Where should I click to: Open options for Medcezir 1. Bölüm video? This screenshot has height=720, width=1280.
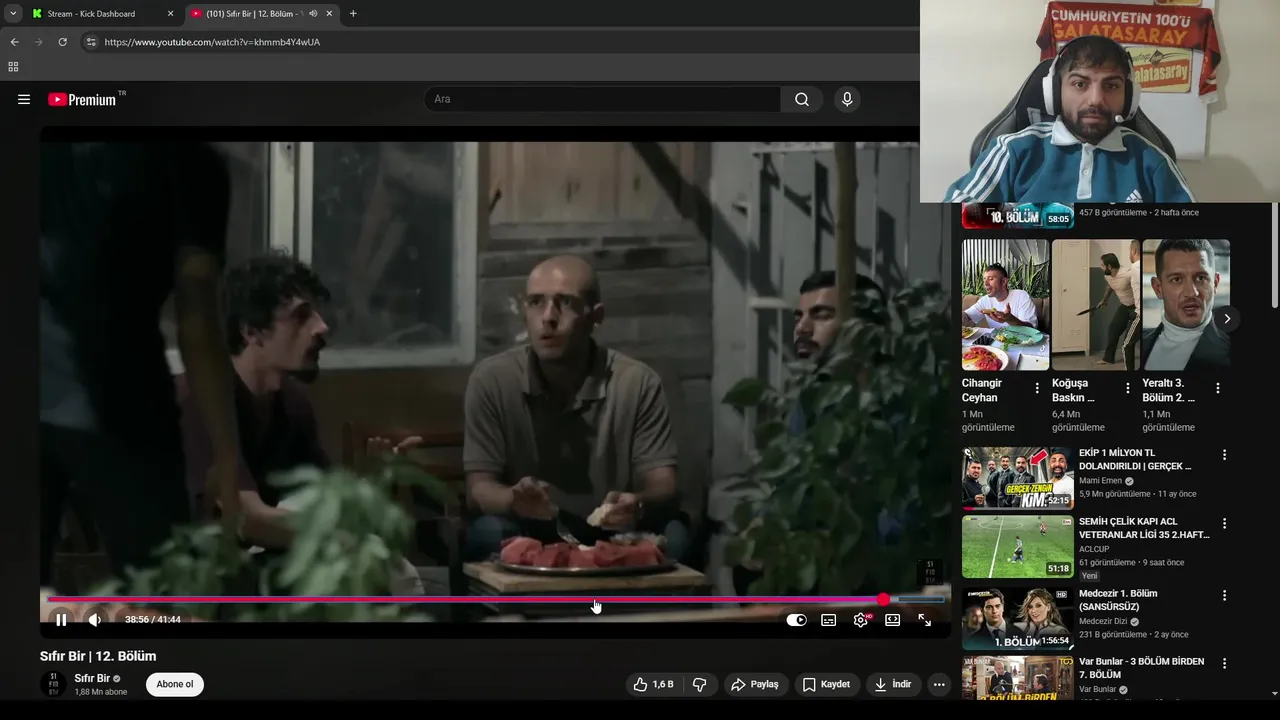point(1224,595)
